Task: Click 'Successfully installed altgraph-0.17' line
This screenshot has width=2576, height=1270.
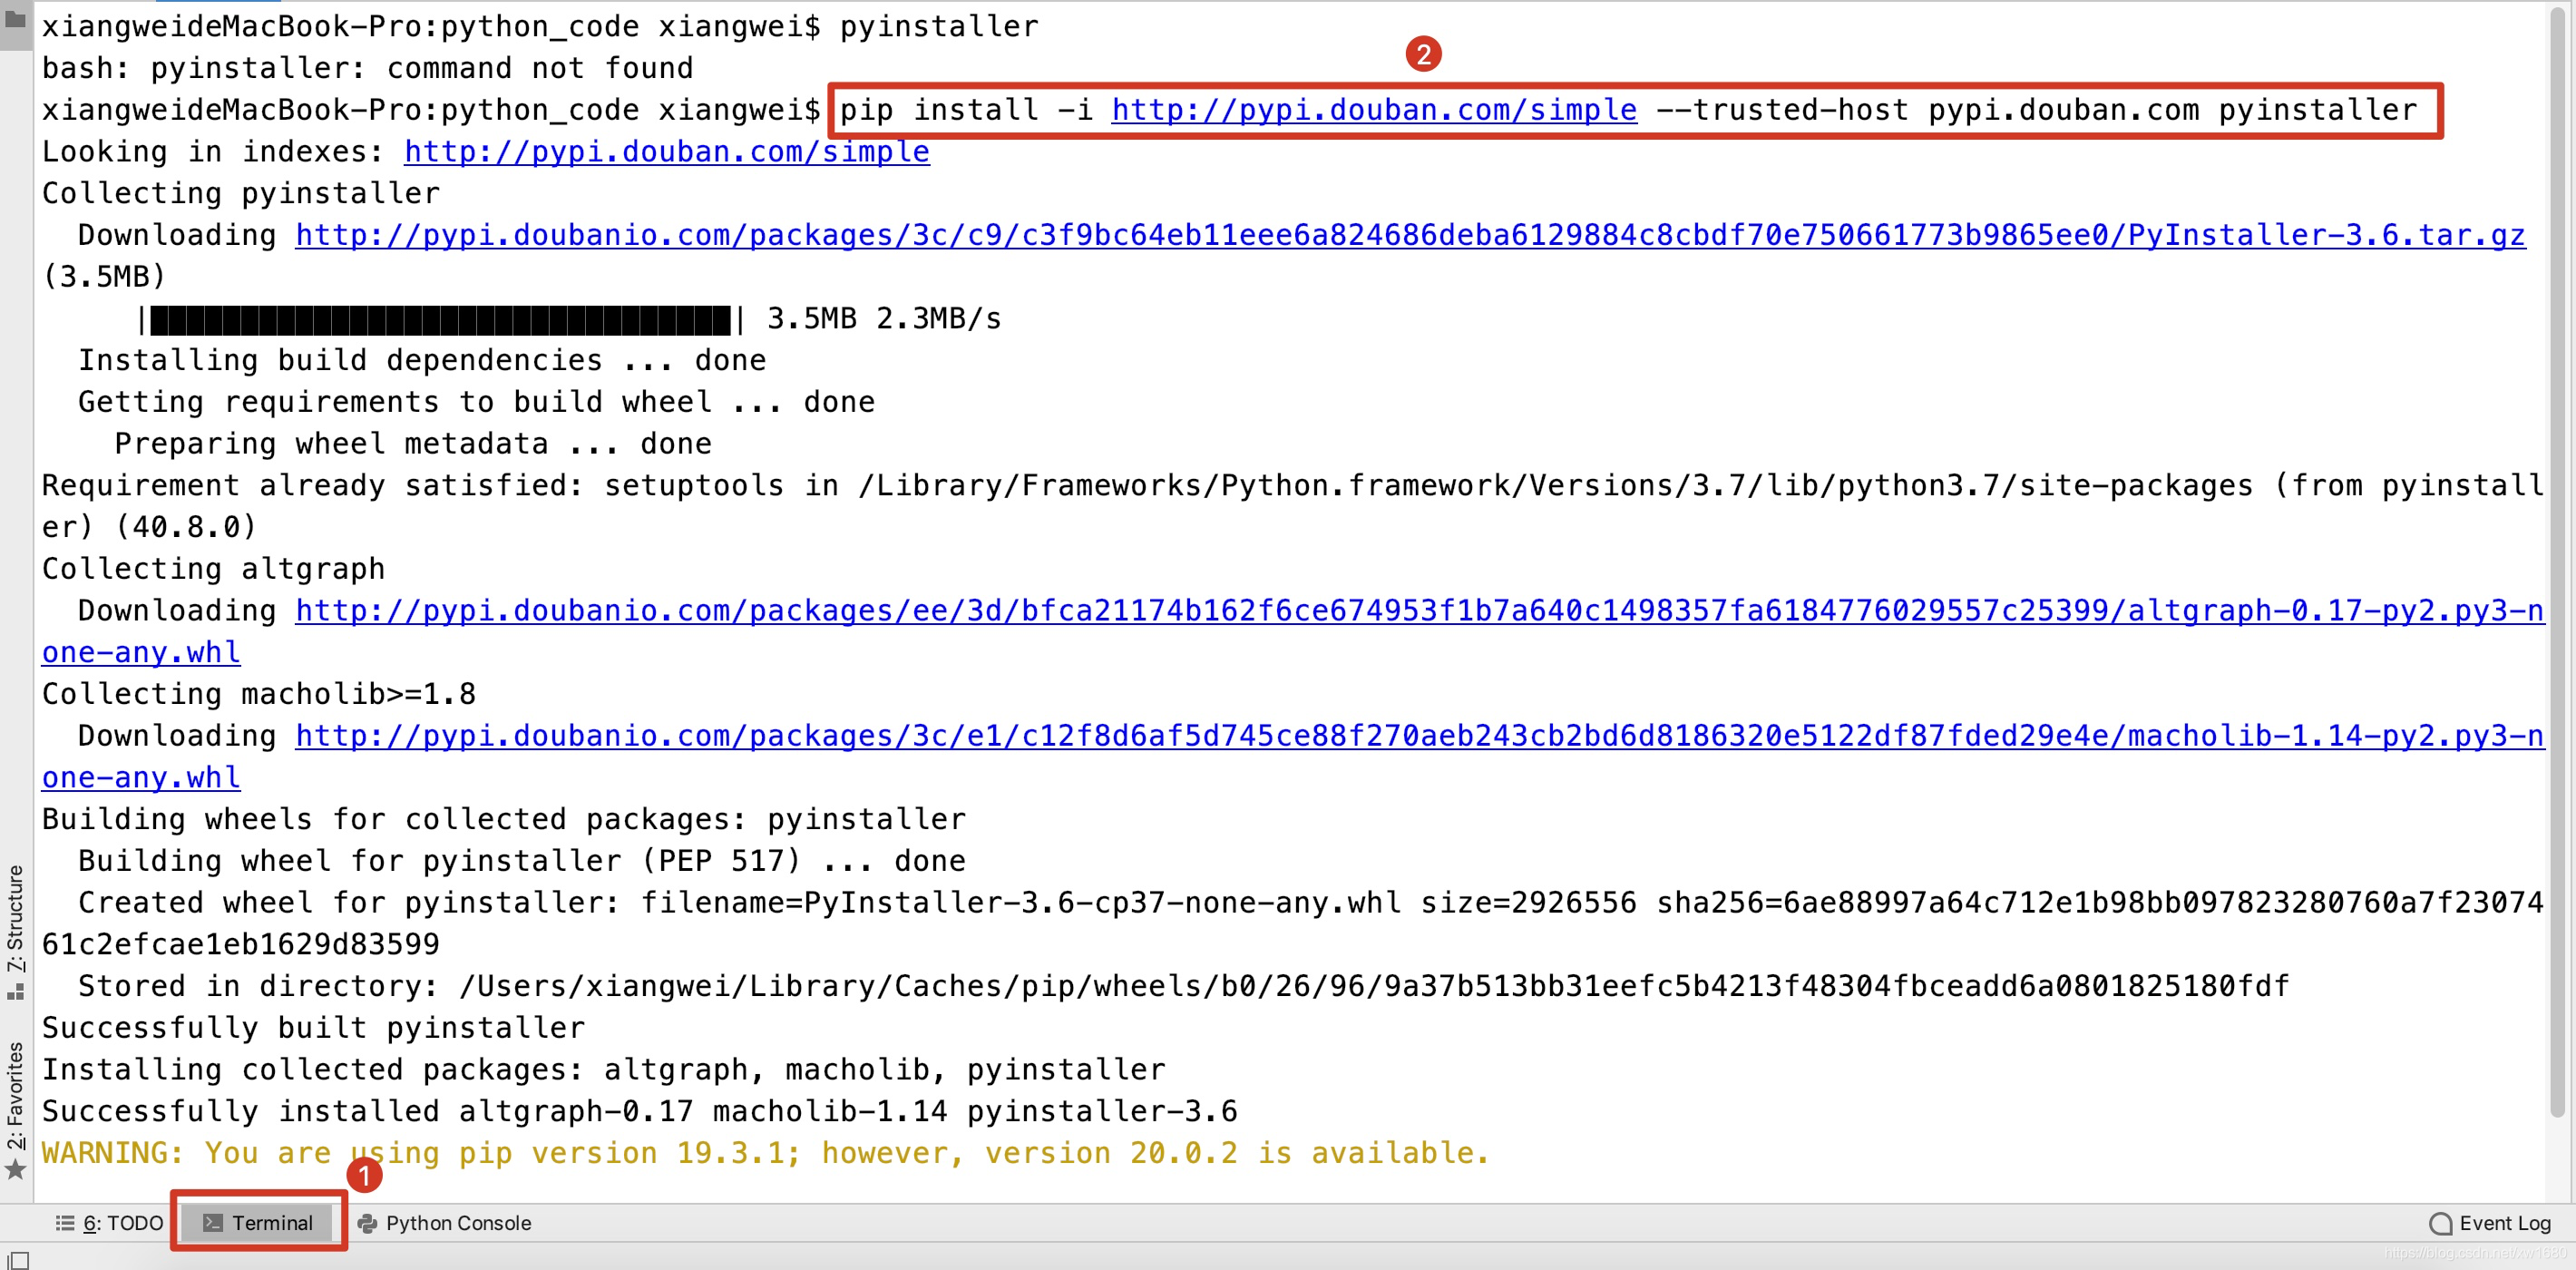Action: tap(640, 1111)
